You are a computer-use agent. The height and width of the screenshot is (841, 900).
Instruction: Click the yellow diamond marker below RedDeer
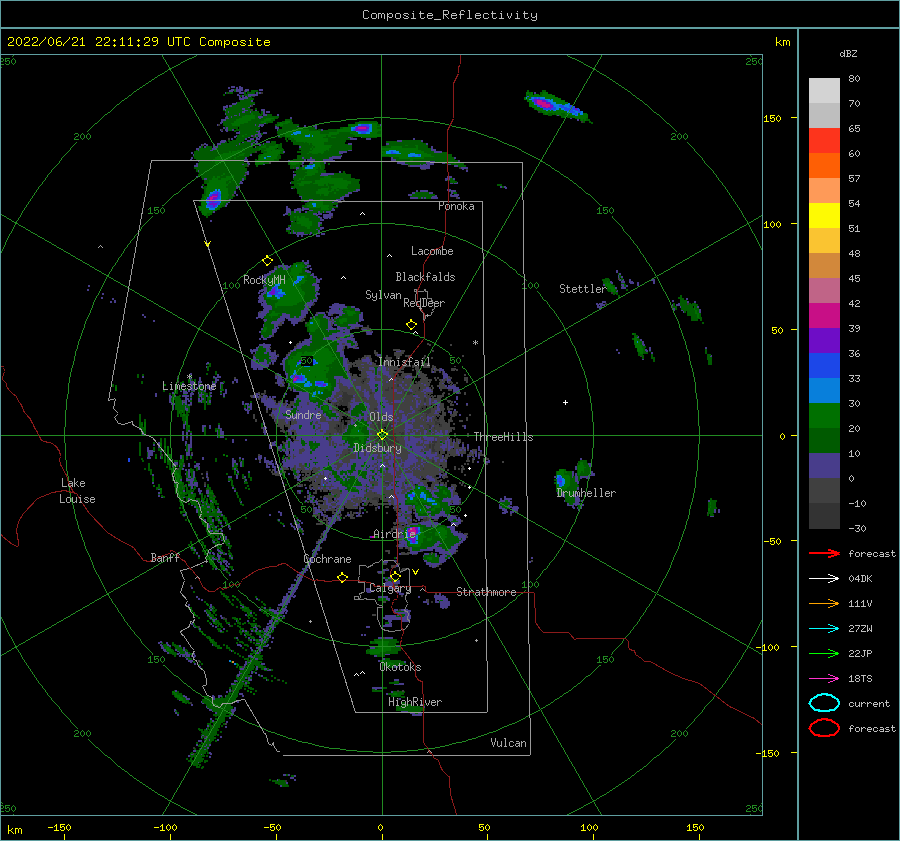coord(412,325)
